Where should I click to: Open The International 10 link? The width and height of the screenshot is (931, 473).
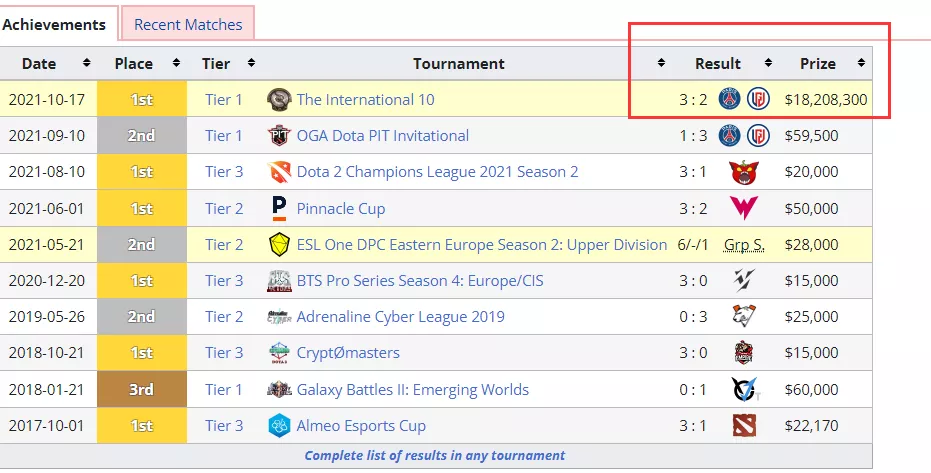tap(365, 100)
